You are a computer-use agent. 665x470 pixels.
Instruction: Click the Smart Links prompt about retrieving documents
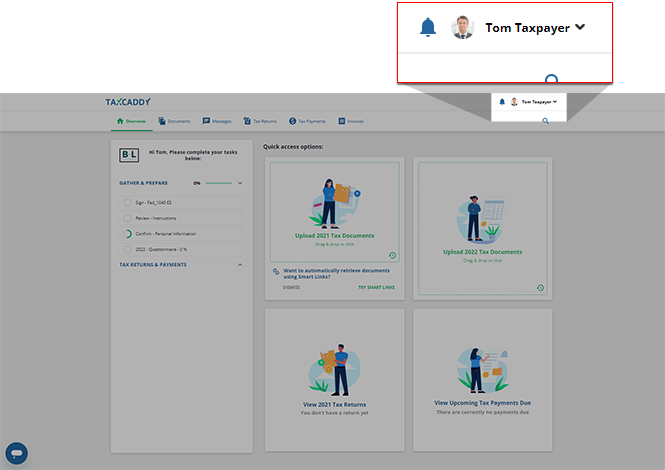[336, 274]
